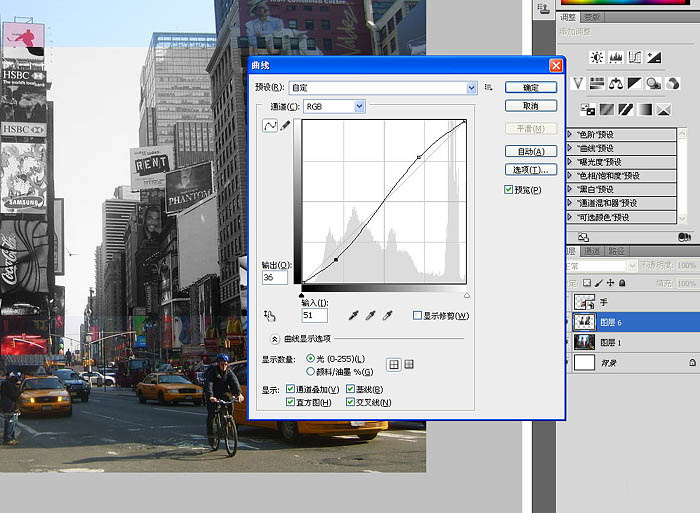The width and height of the screenshot is (700, 513).
Task: Activate the on-image adjustment hand tool
Action: click(x=269, y=315)
